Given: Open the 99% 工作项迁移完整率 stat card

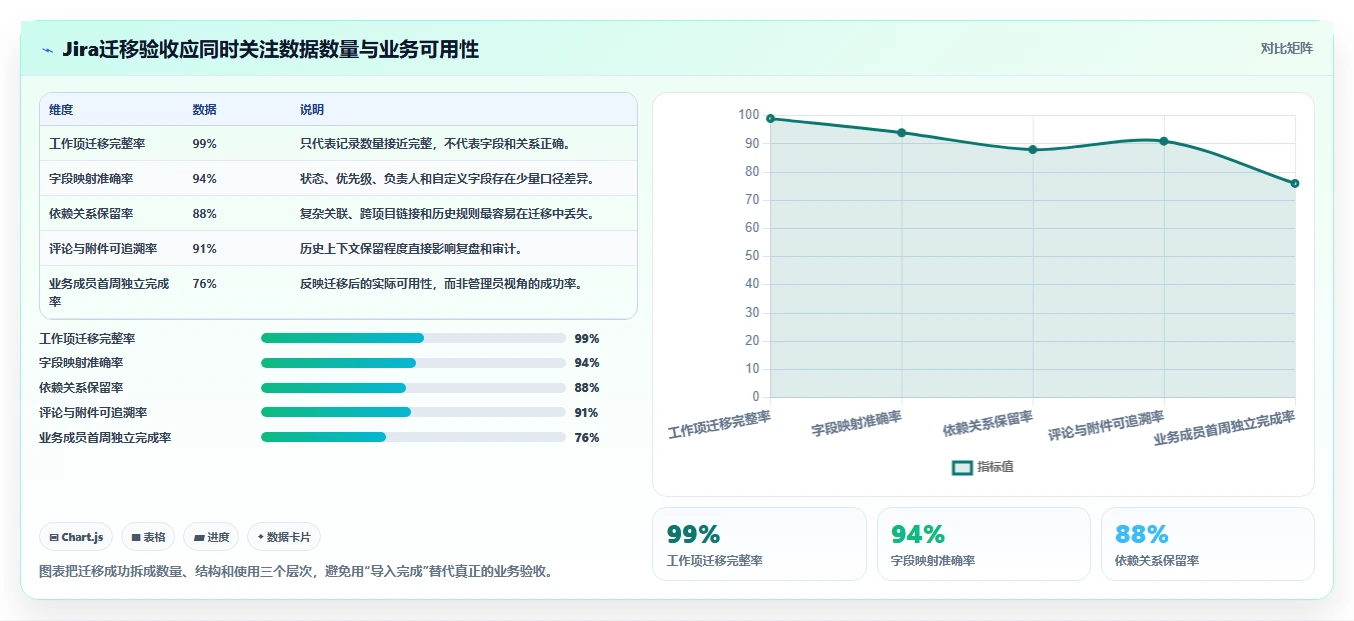Looking at the screenshot, I should click(759, 544).
